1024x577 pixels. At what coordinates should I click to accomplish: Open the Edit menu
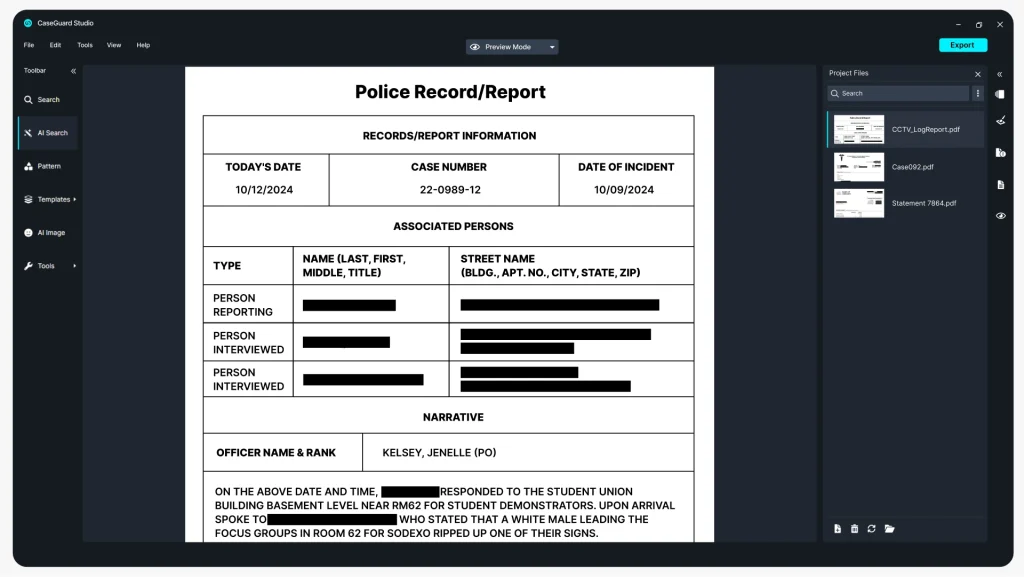[55, 45]
